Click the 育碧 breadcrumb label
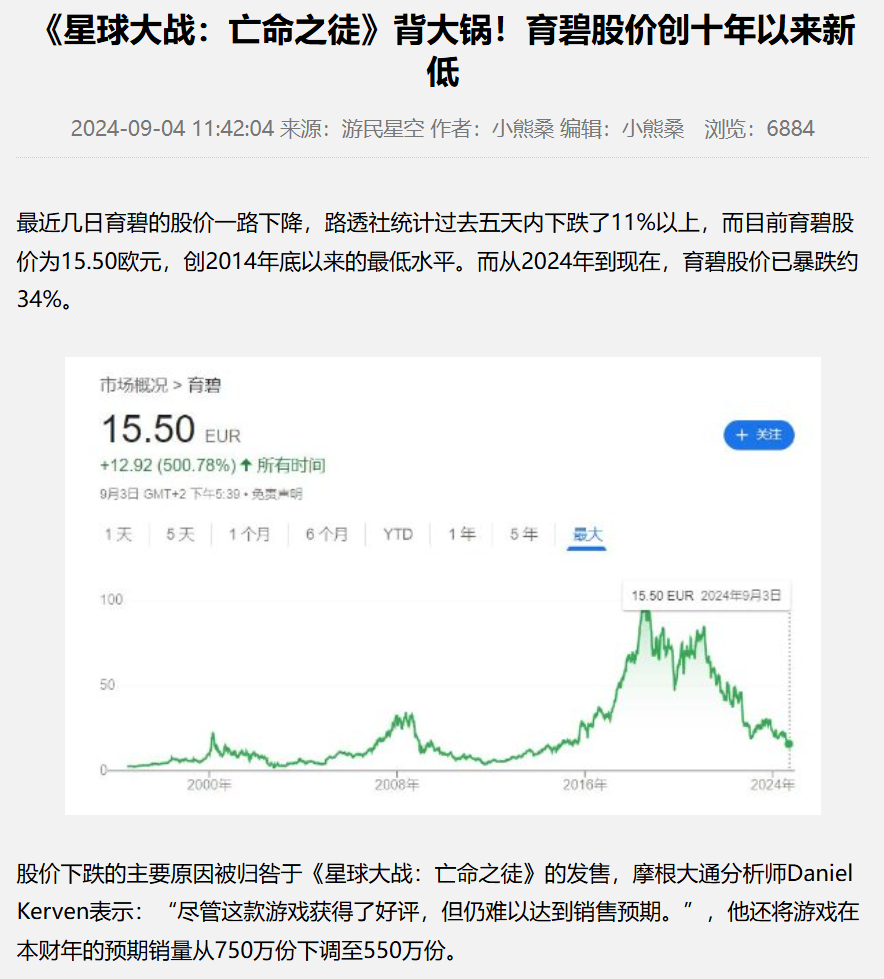Viewport: 884px width, 979px height. point(204,385)
